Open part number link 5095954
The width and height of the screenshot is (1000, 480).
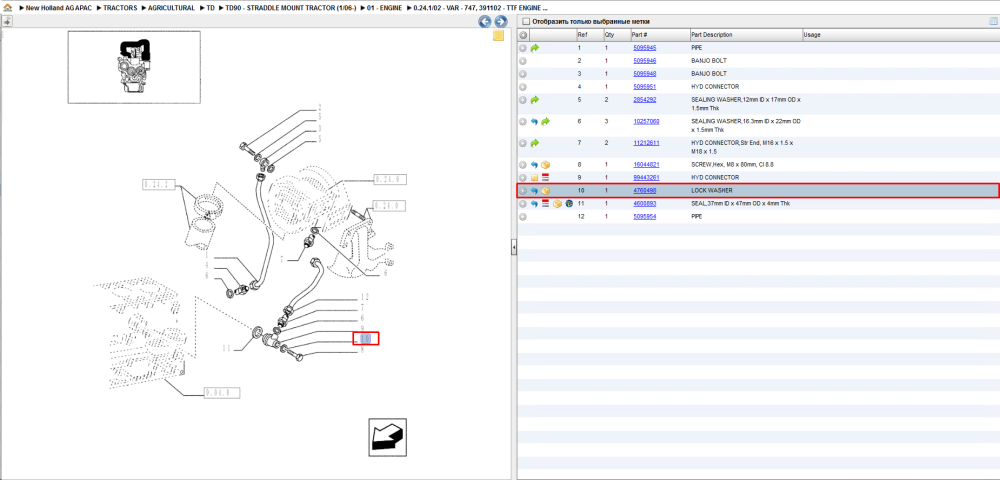pyautogui.click(x=644, y=217)
